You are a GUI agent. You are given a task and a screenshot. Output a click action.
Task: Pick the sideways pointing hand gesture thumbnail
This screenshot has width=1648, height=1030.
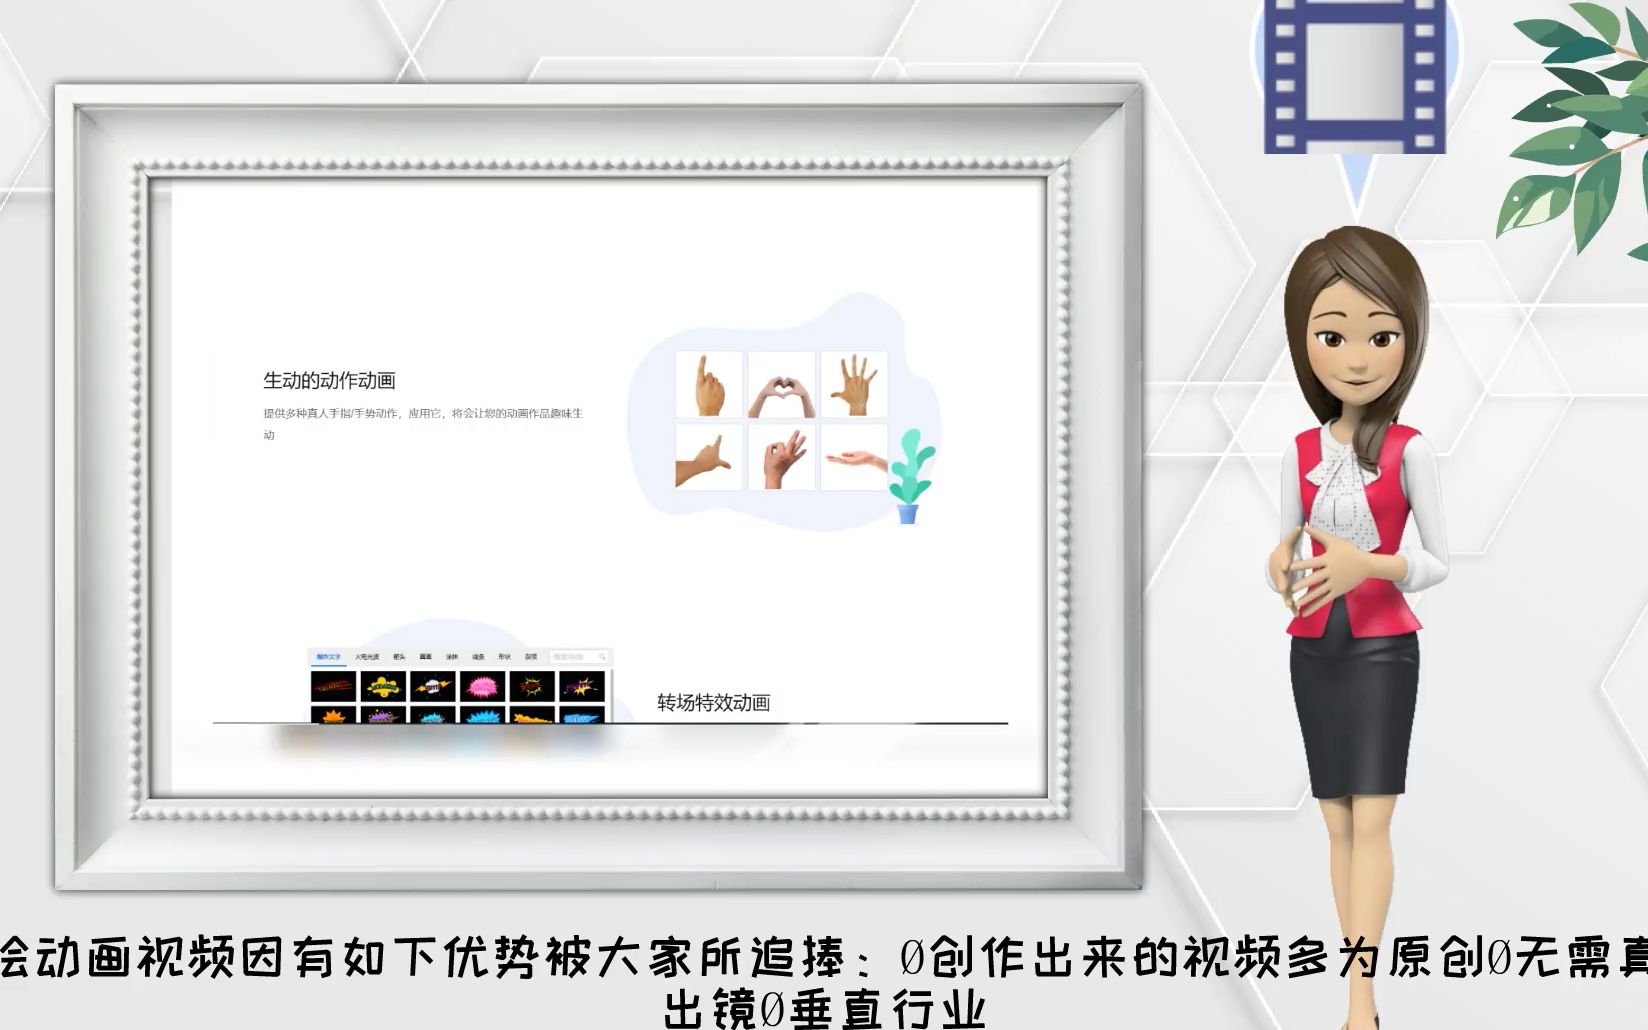click(x=709, y=457)
